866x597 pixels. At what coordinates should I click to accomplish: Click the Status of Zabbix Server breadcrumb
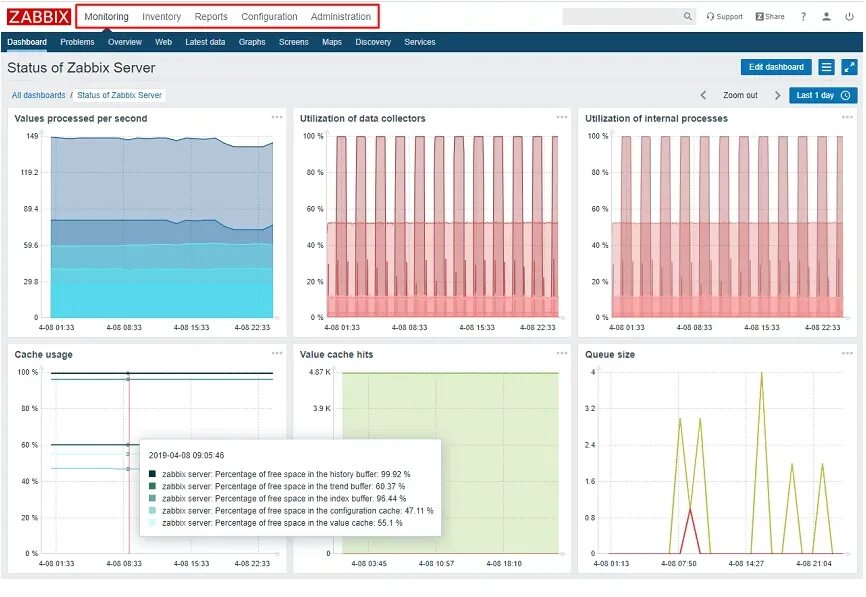[x=119, y=95]
